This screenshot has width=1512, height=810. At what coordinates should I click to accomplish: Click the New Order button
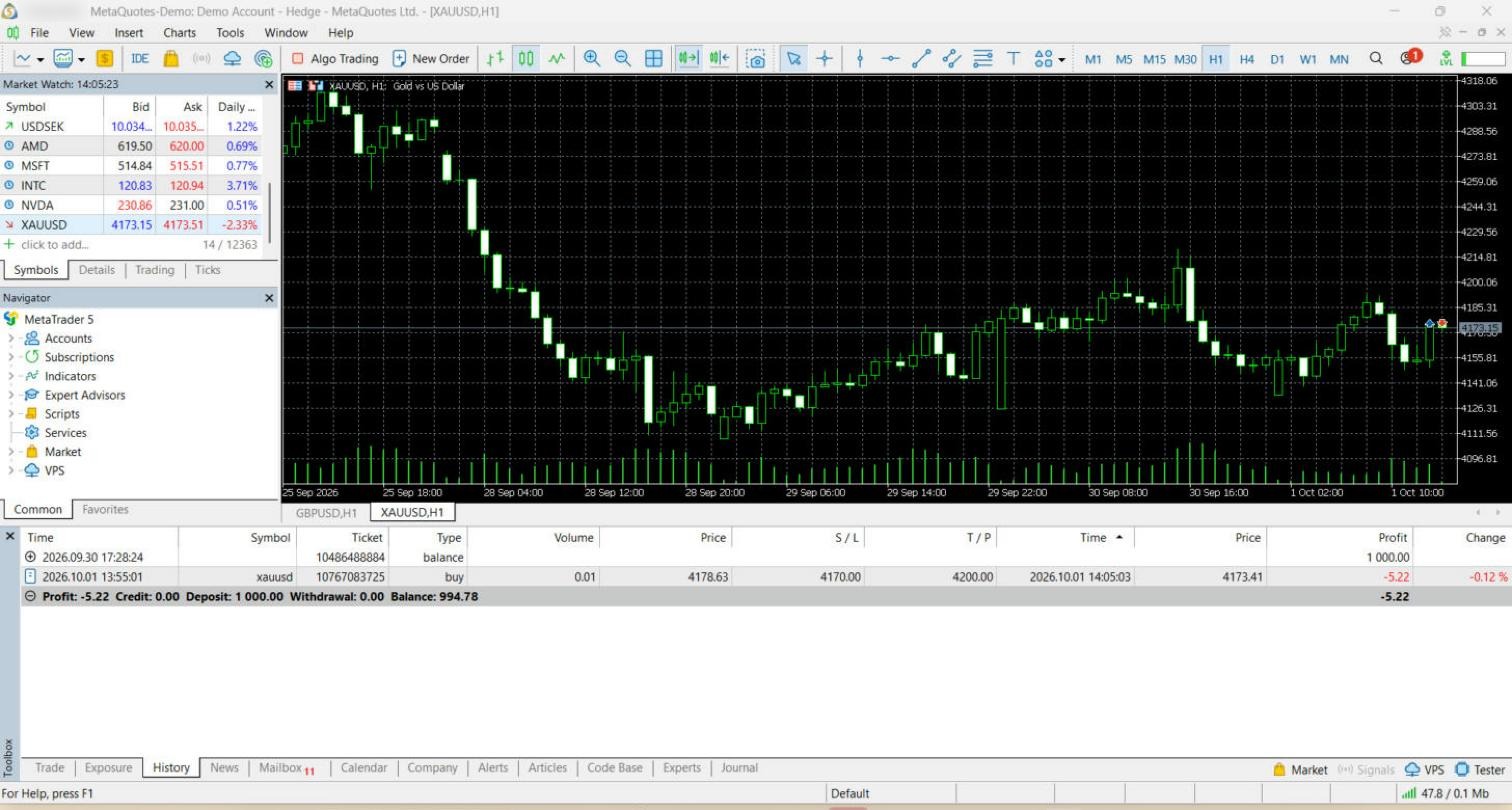[x=430, y=58]
